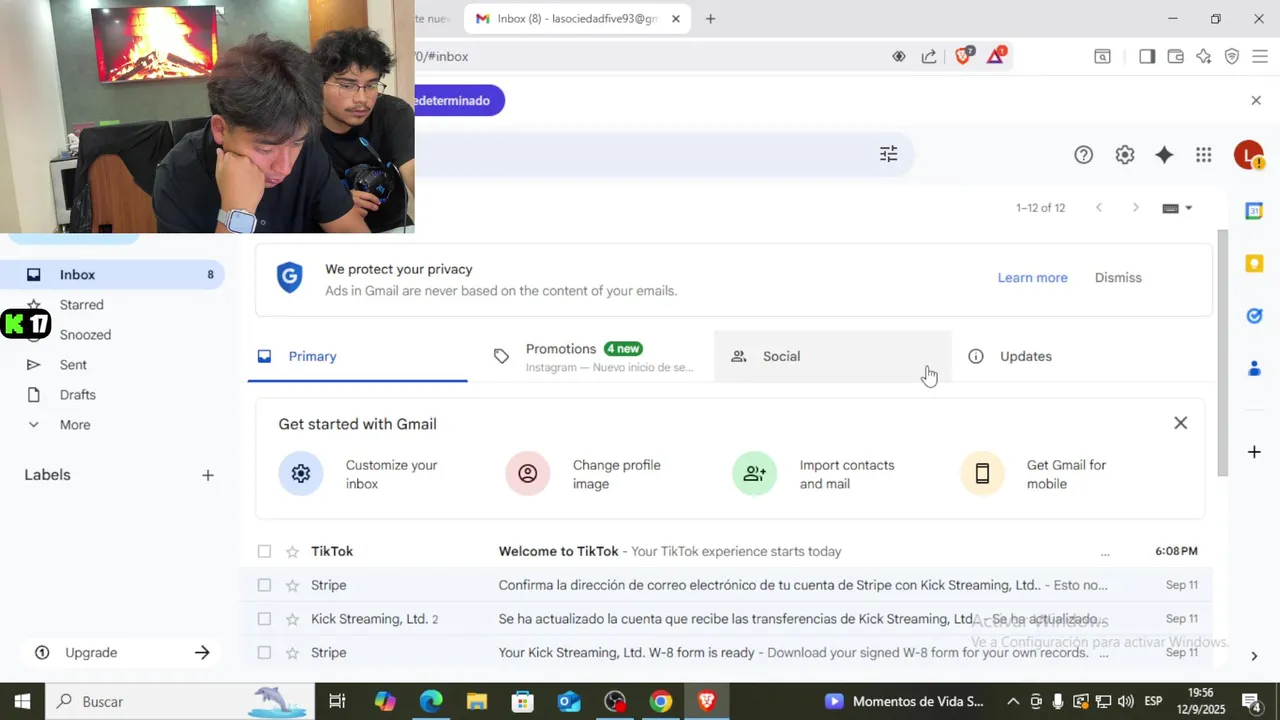Show side panel chevron at bottom right
The width and height of the screenshot is (1280, 720).
pos(1254,656)
